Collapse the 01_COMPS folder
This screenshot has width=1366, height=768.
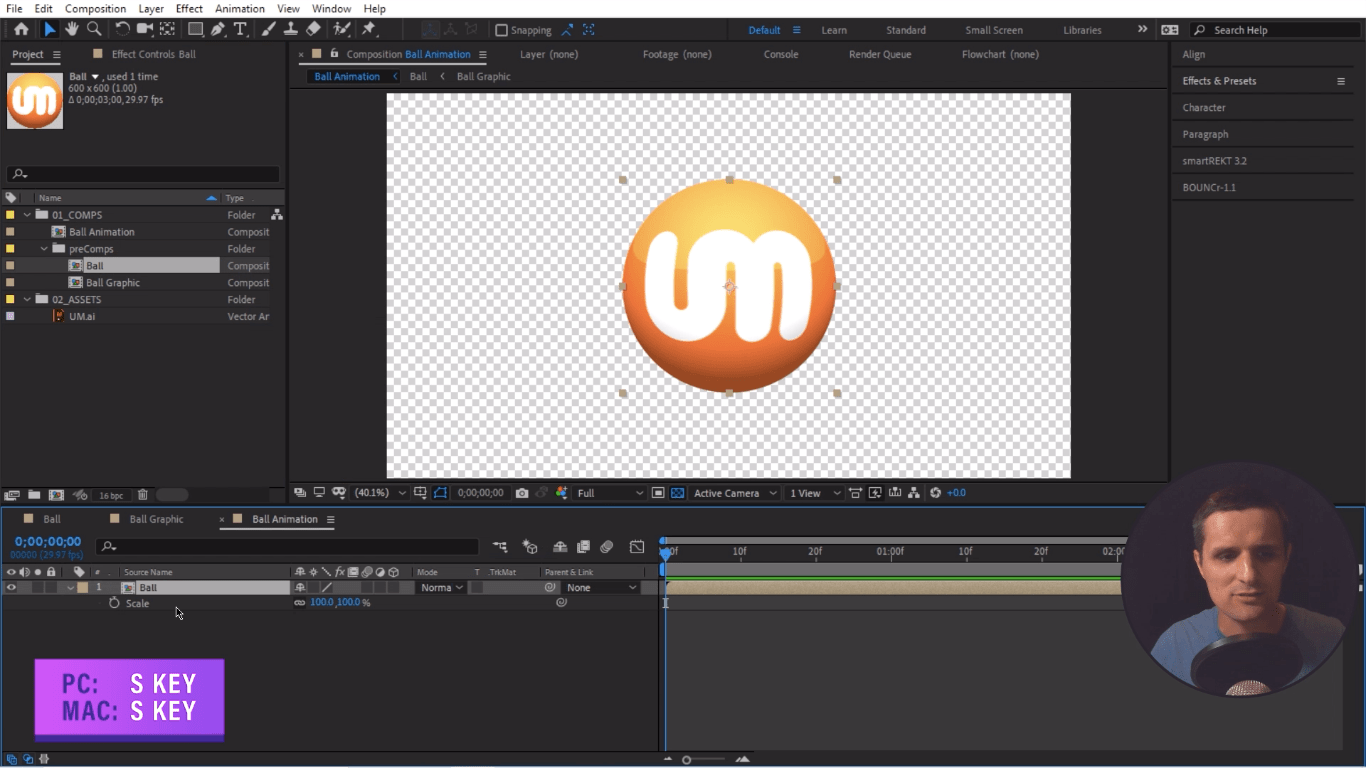tap(27, 214)
